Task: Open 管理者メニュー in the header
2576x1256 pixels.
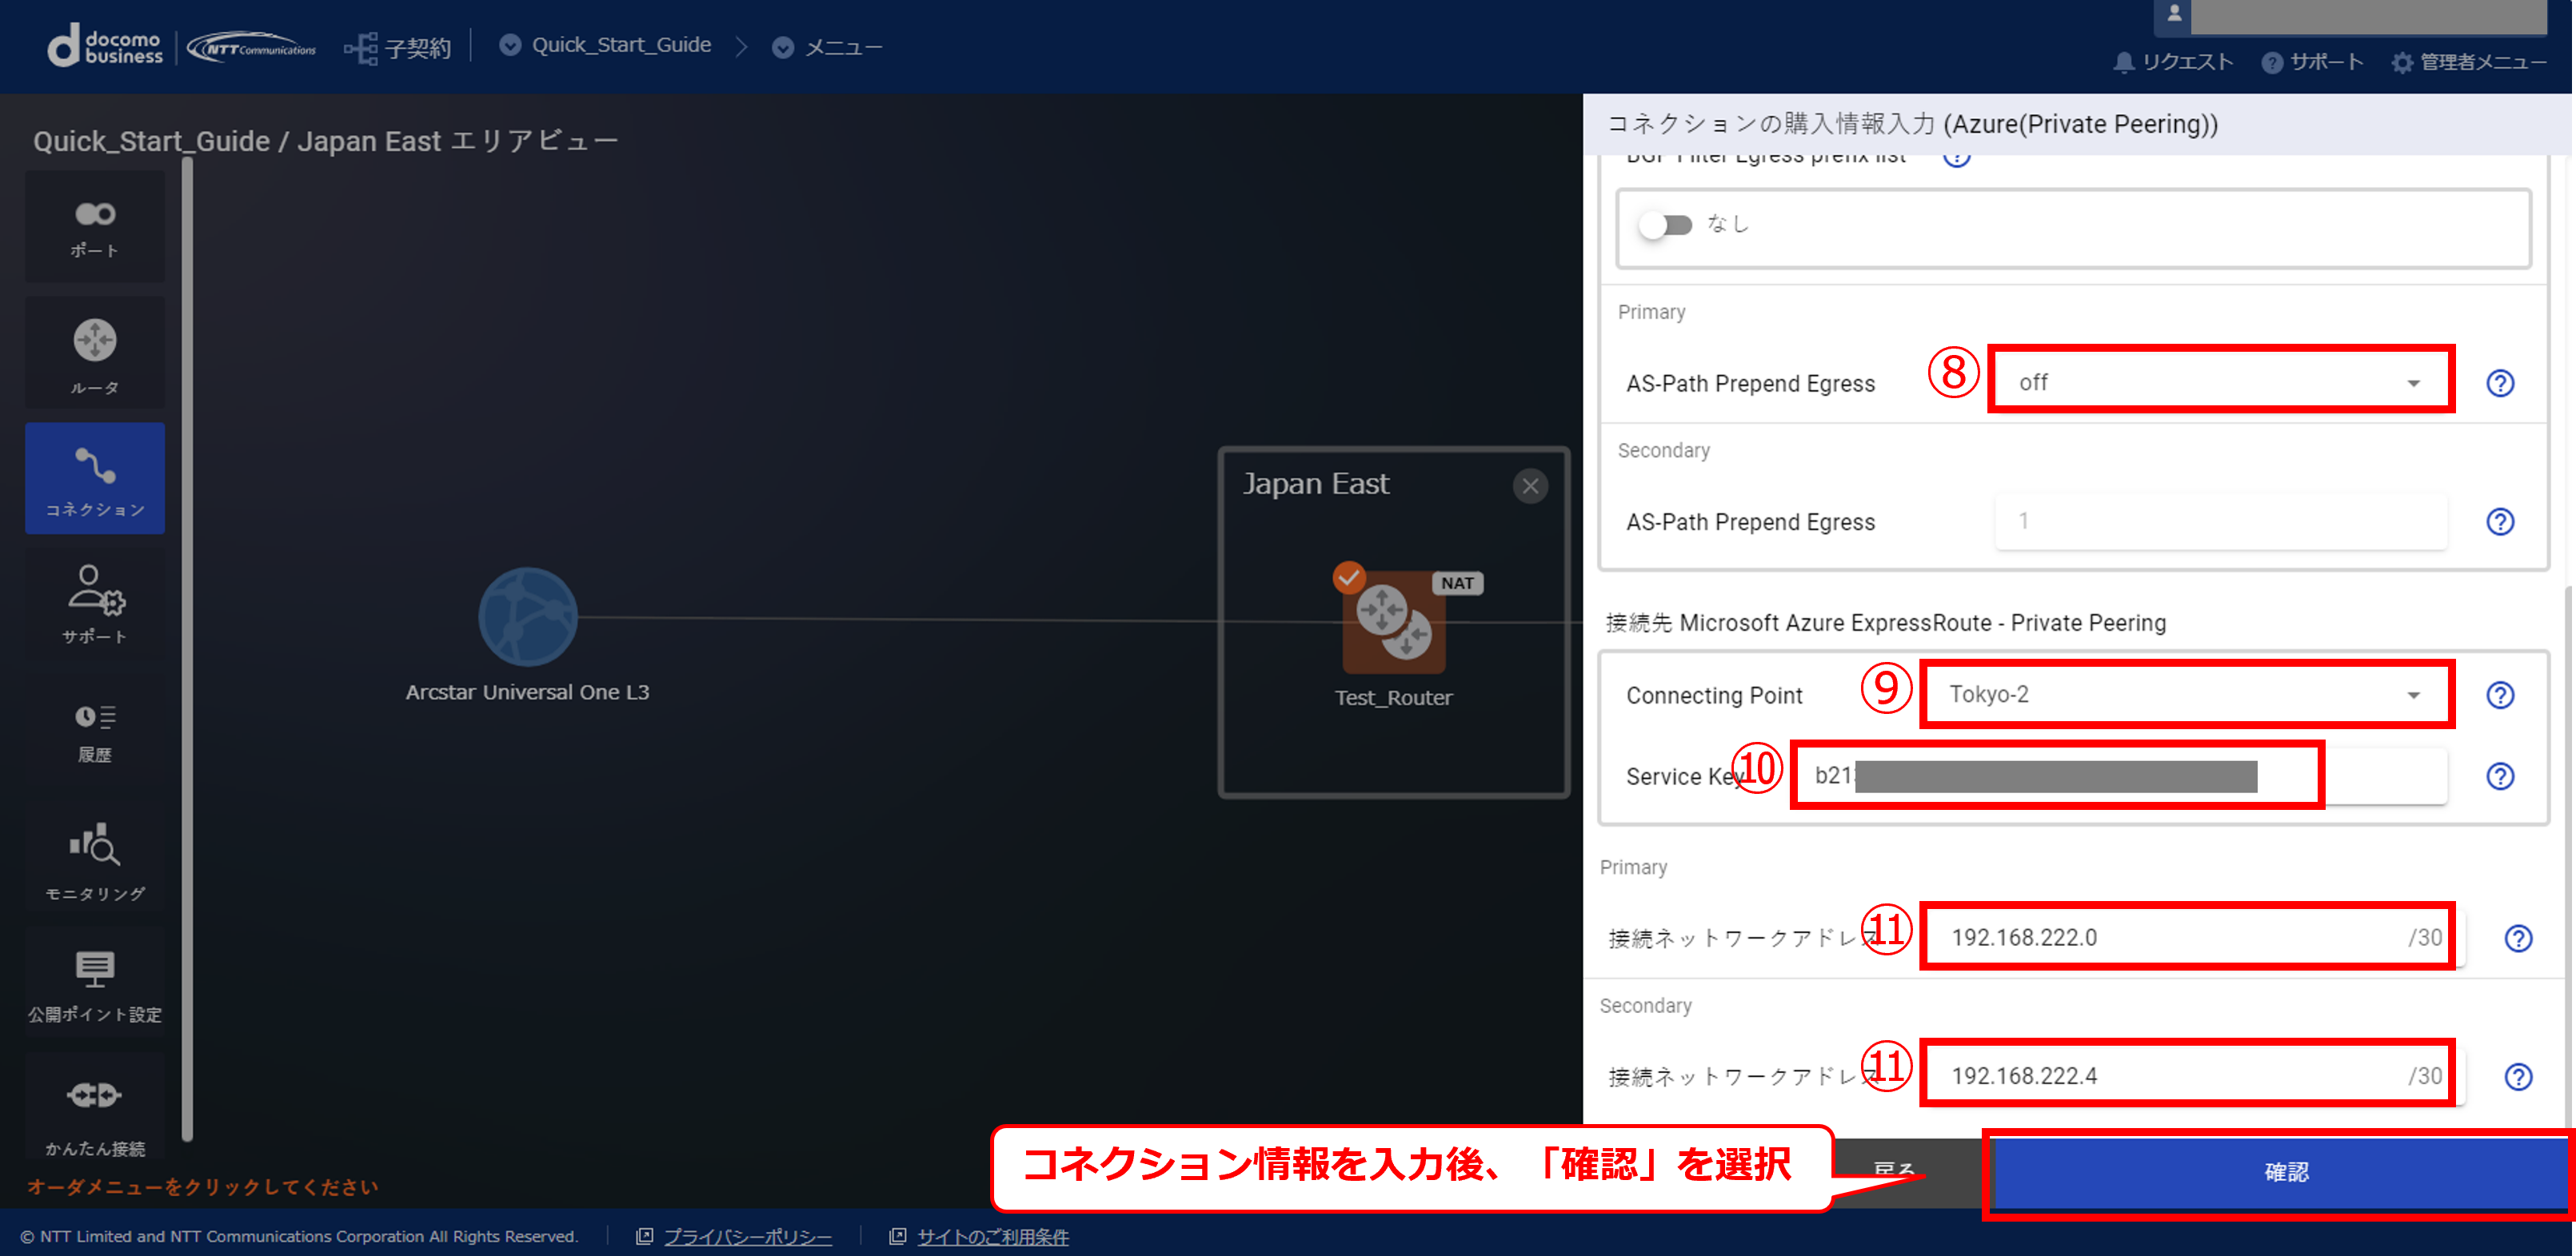Action: [x=2469, y=62]
